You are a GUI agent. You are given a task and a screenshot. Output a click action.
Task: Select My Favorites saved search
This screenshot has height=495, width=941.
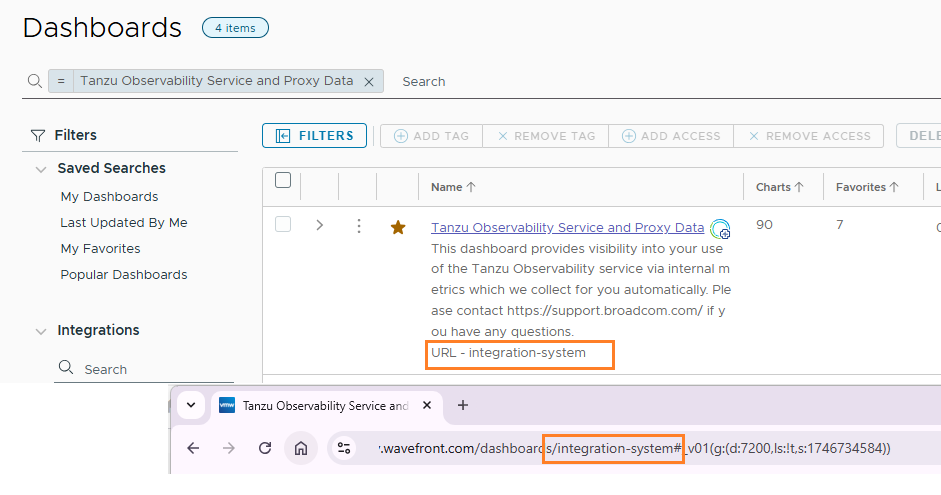100,249
